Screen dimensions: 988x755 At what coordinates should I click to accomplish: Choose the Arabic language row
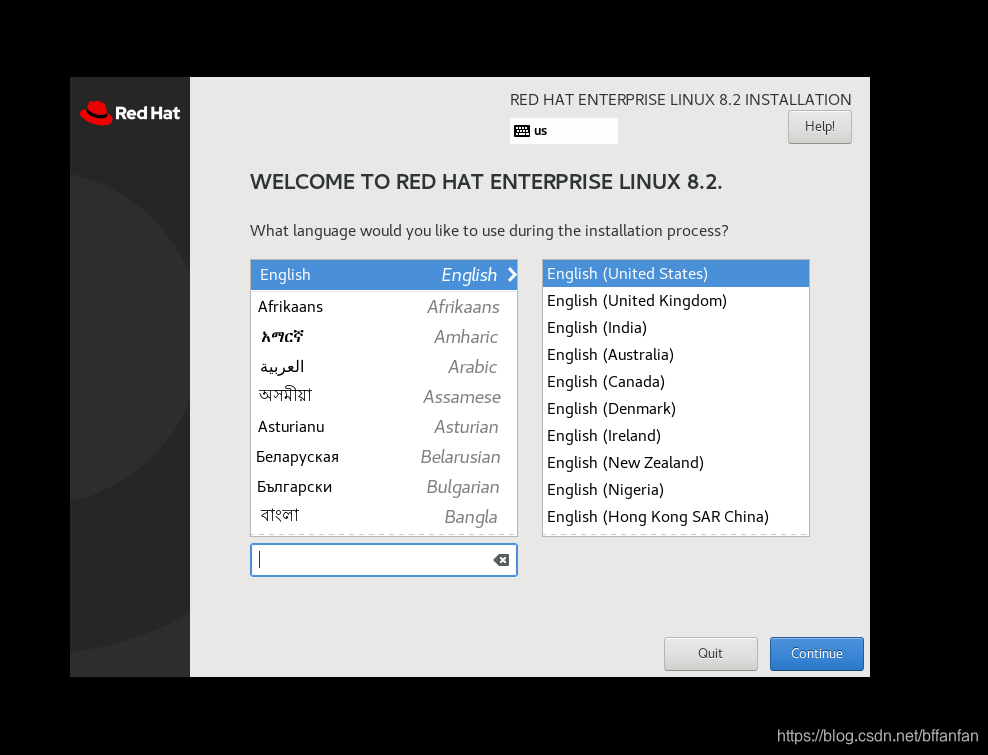coord(384,367)
